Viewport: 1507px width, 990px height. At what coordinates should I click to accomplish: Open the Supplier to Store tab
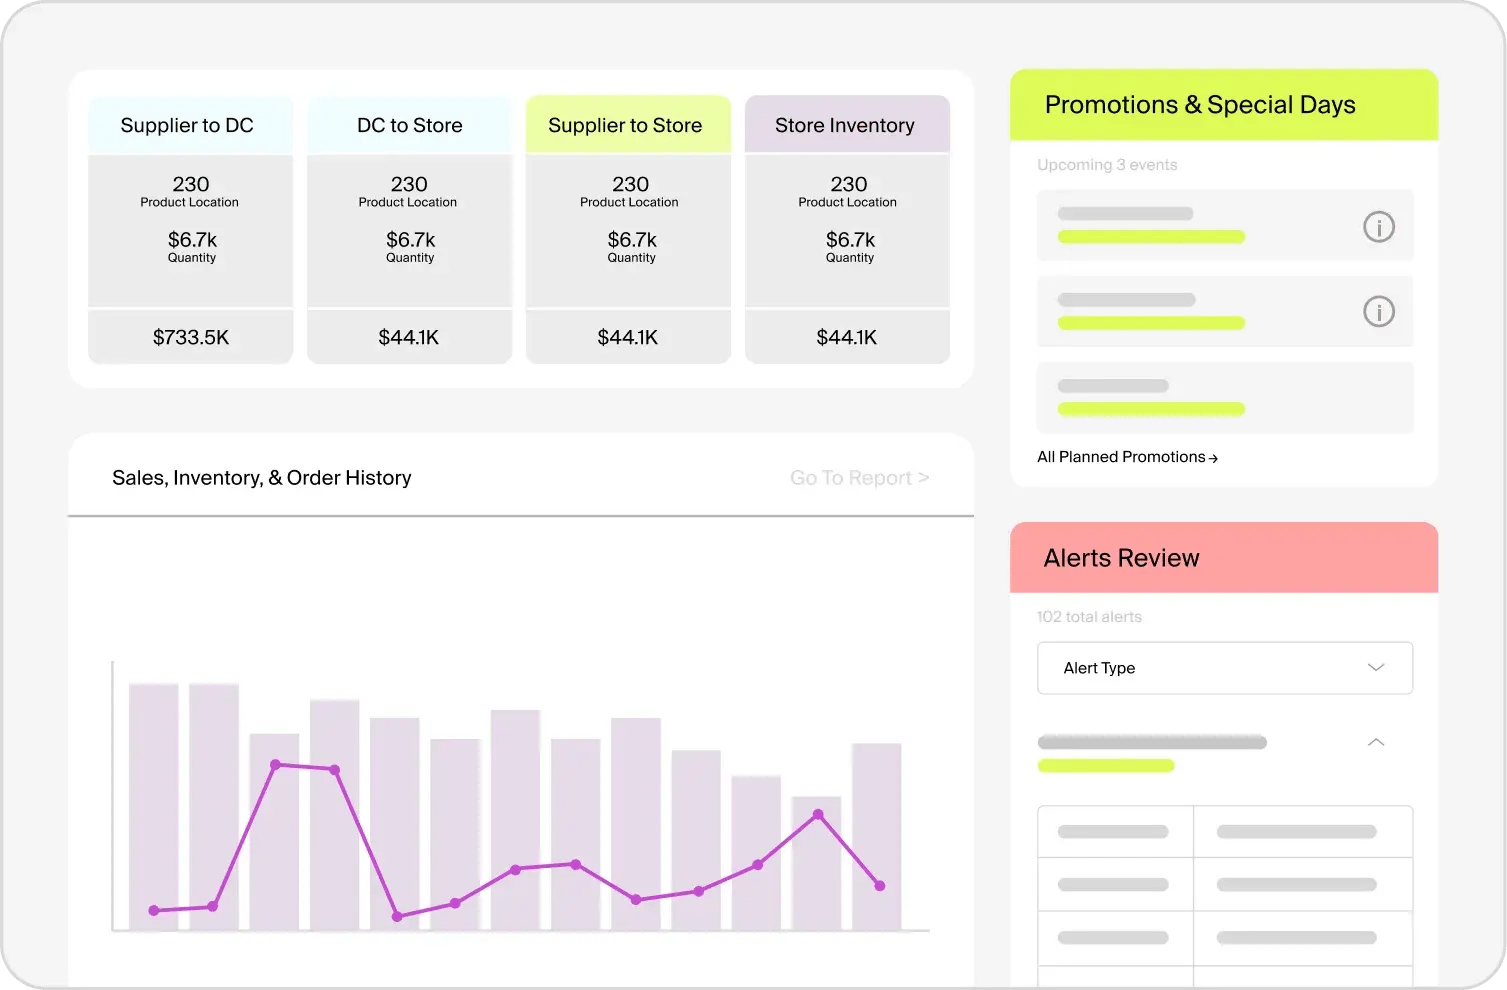[x=626, y=125]
